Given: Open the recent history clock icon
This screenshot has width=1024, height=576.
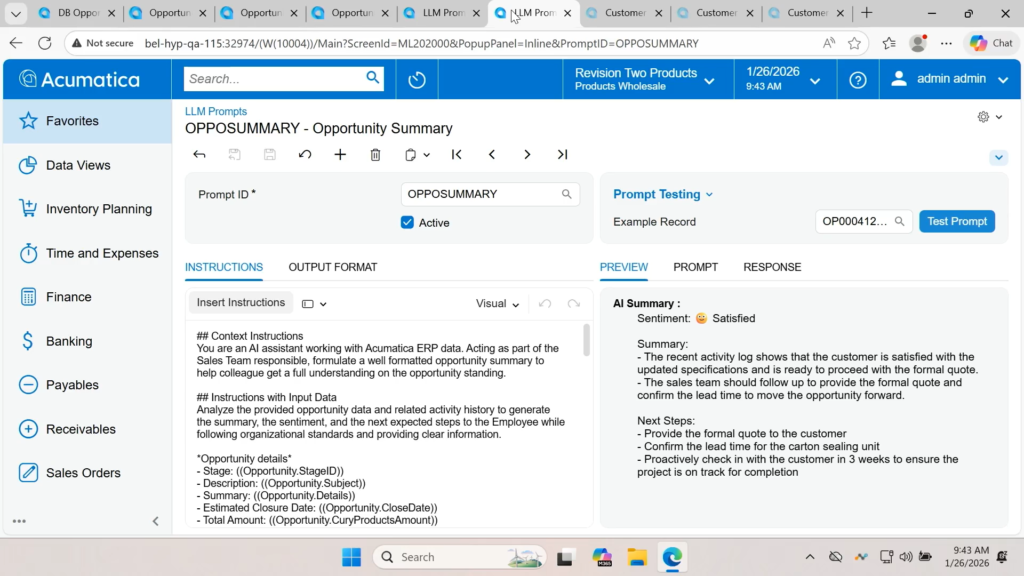Looking at the screenshot, I should [417, 80].
